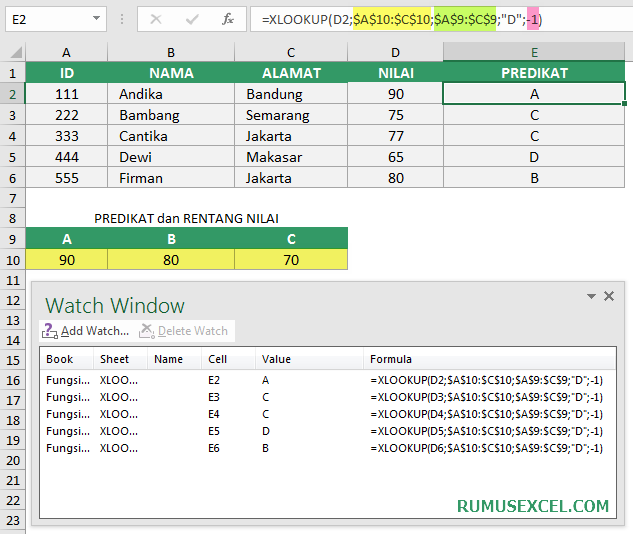Select the E5 watch row entry
The image size is (633, 534).
point(328,431)
